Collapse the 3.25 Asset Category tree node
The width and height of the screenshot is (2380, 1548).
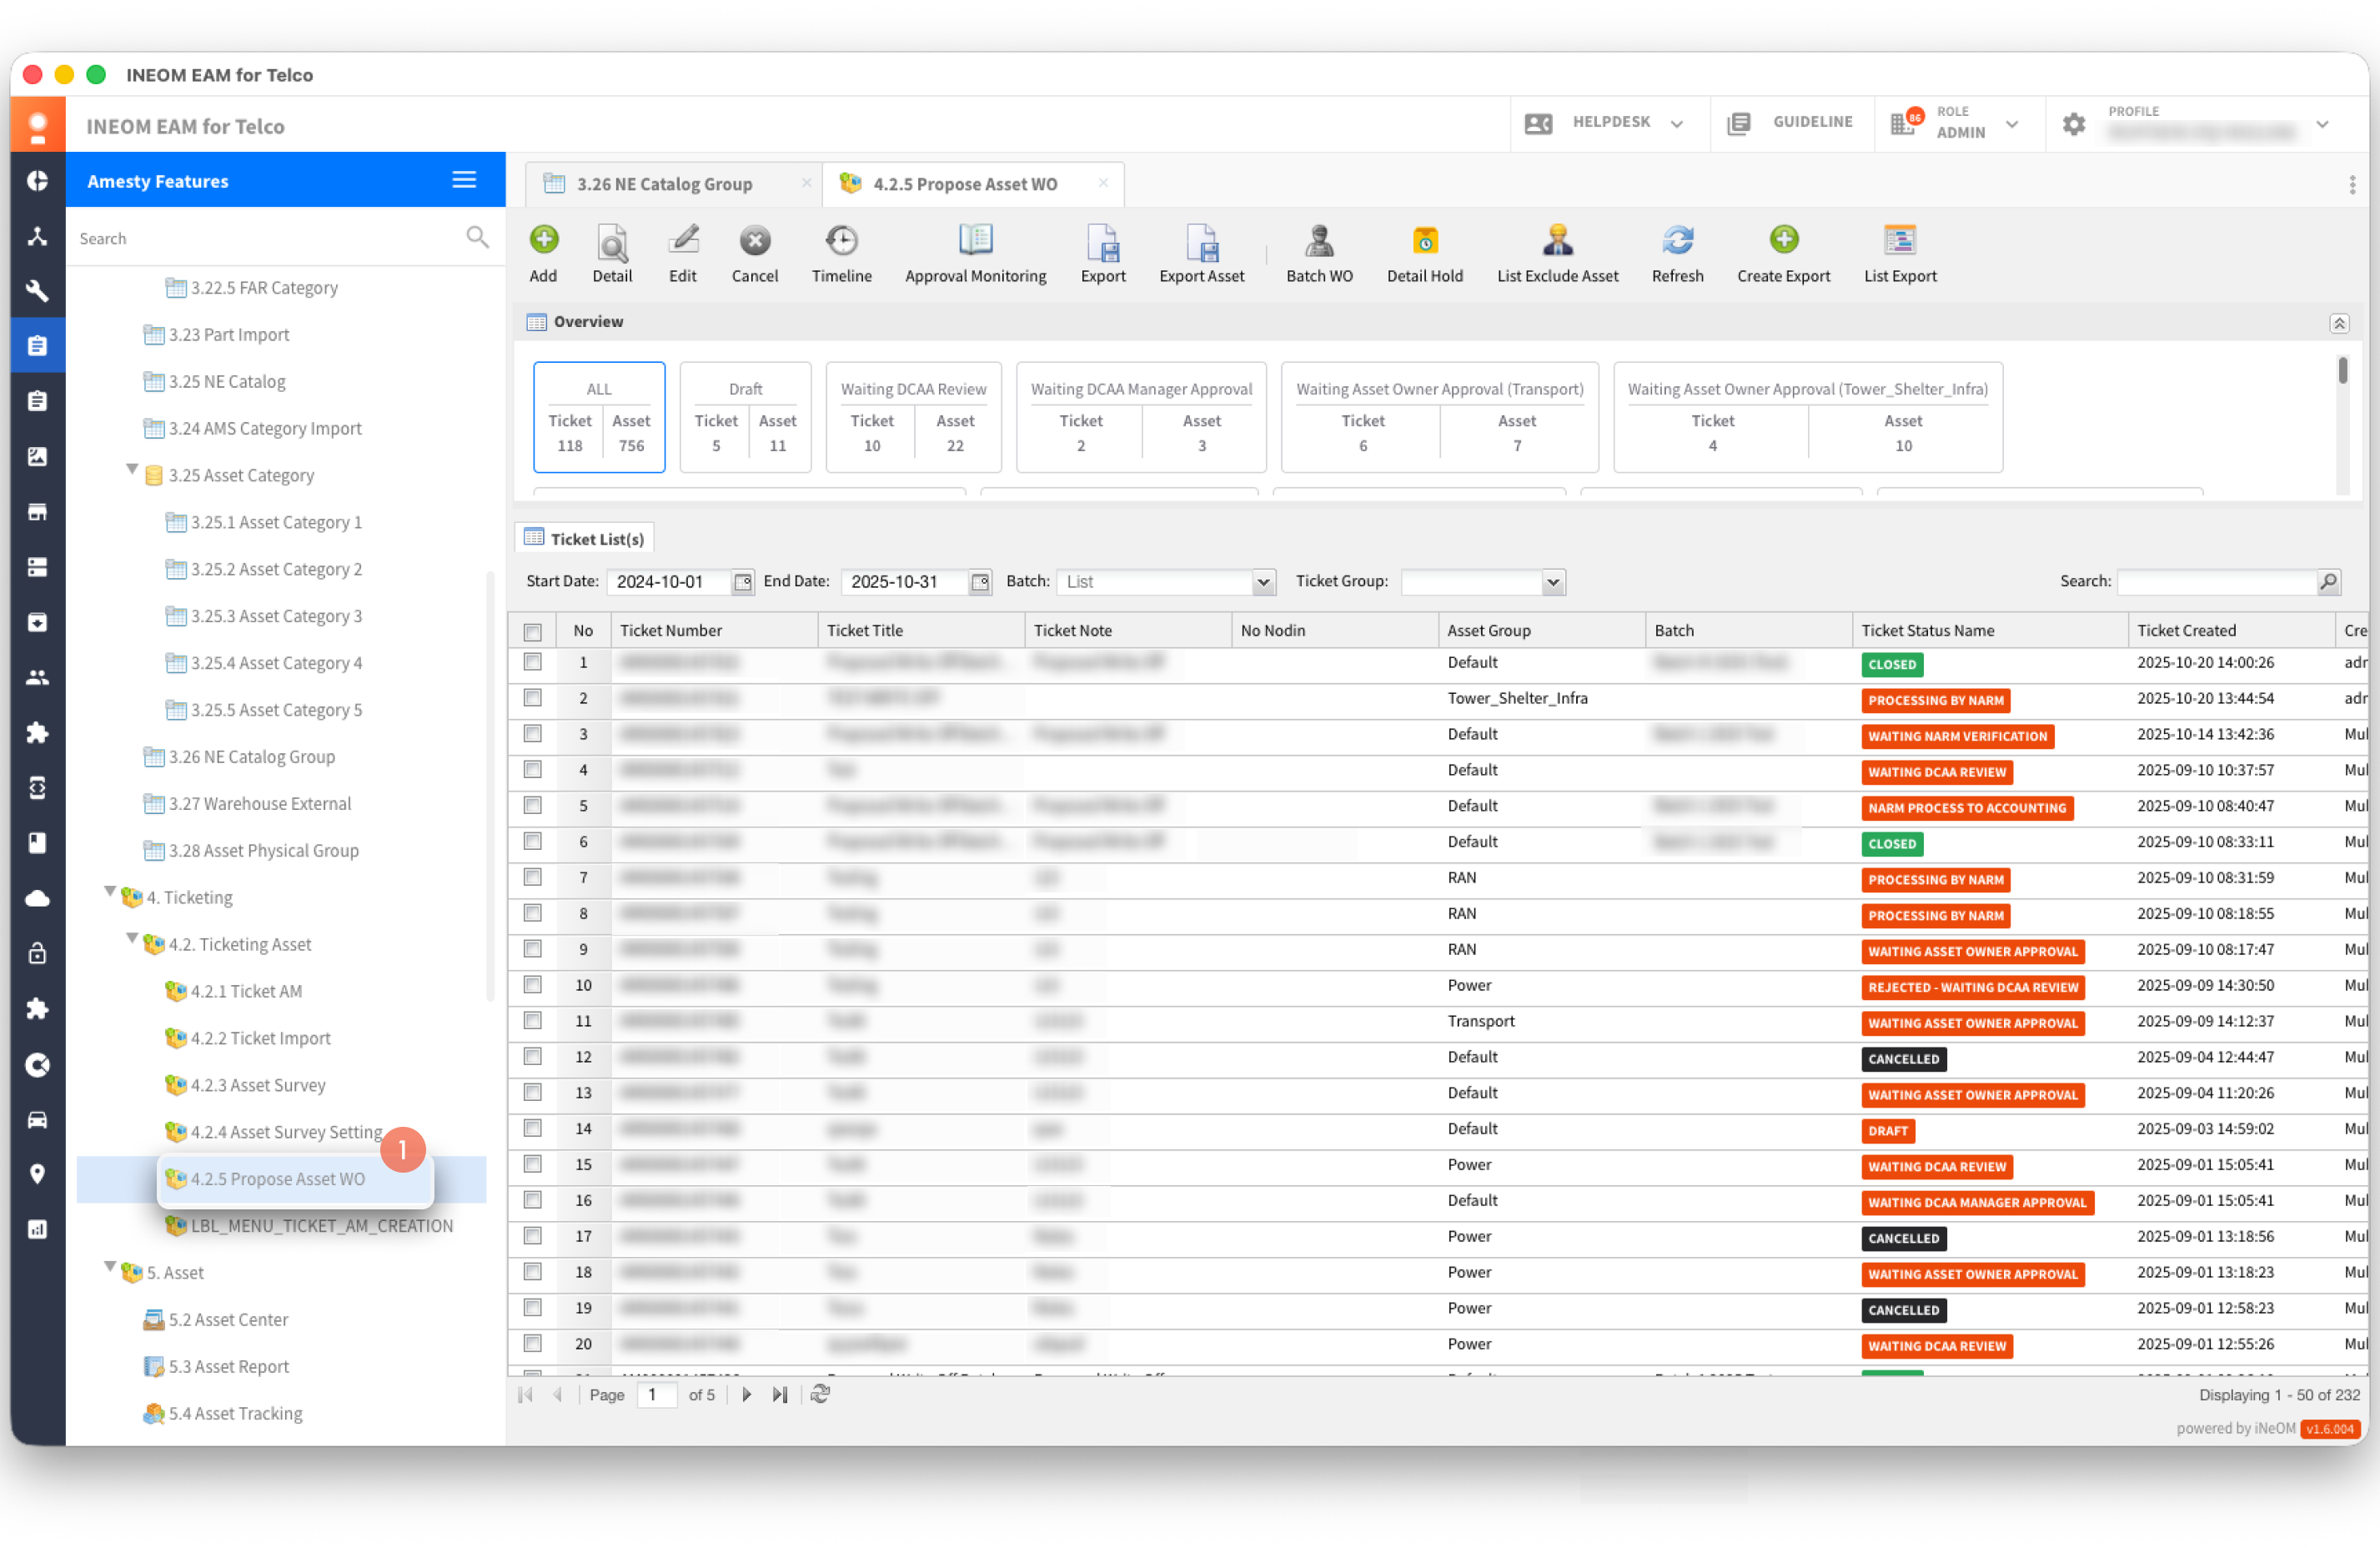point(132,470)
